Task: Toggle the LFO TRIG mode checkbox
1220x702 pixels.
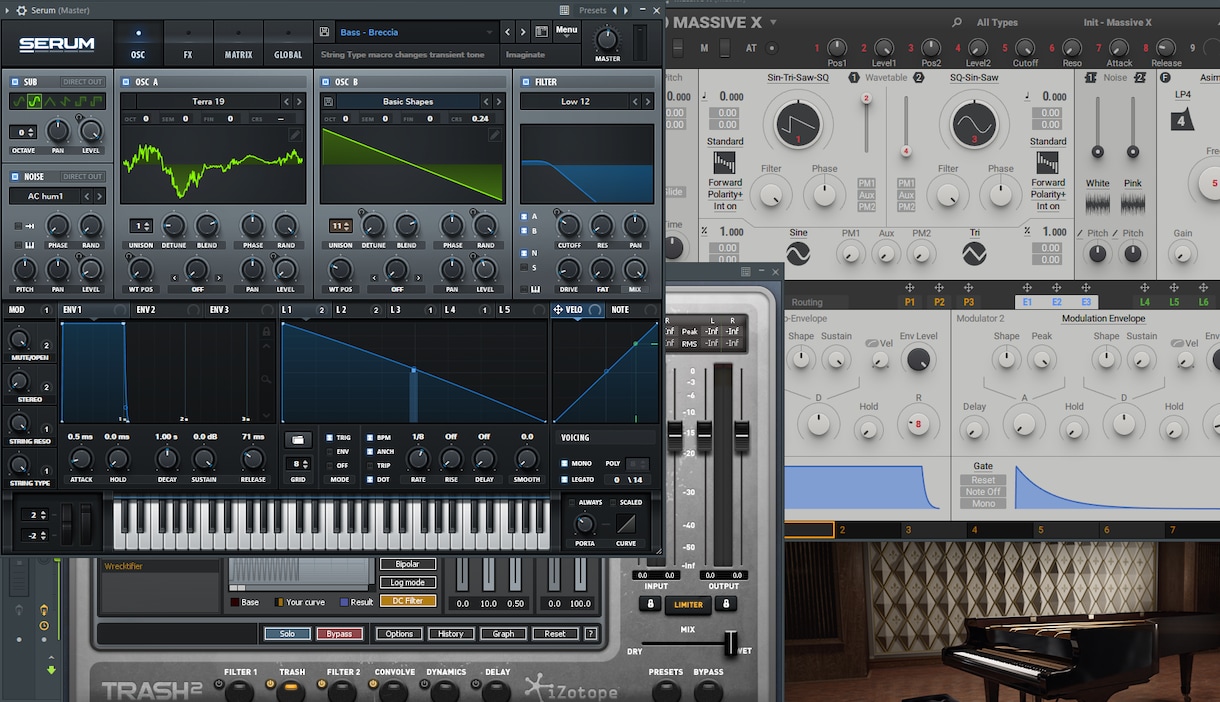Action: (x=329, y=437)
